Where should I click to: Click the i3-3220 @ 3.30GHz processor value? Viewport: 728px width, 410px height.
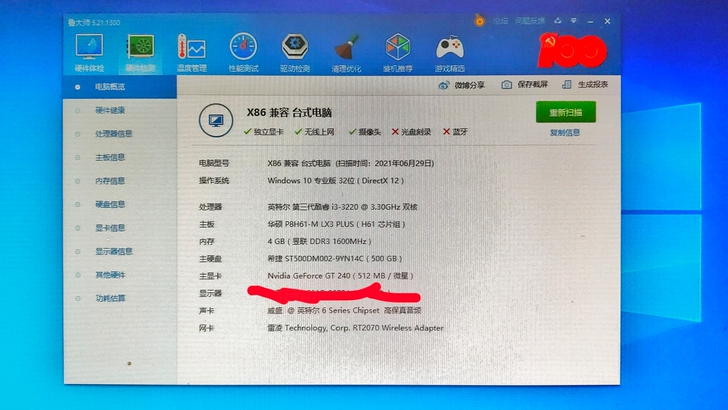[342, 207]
